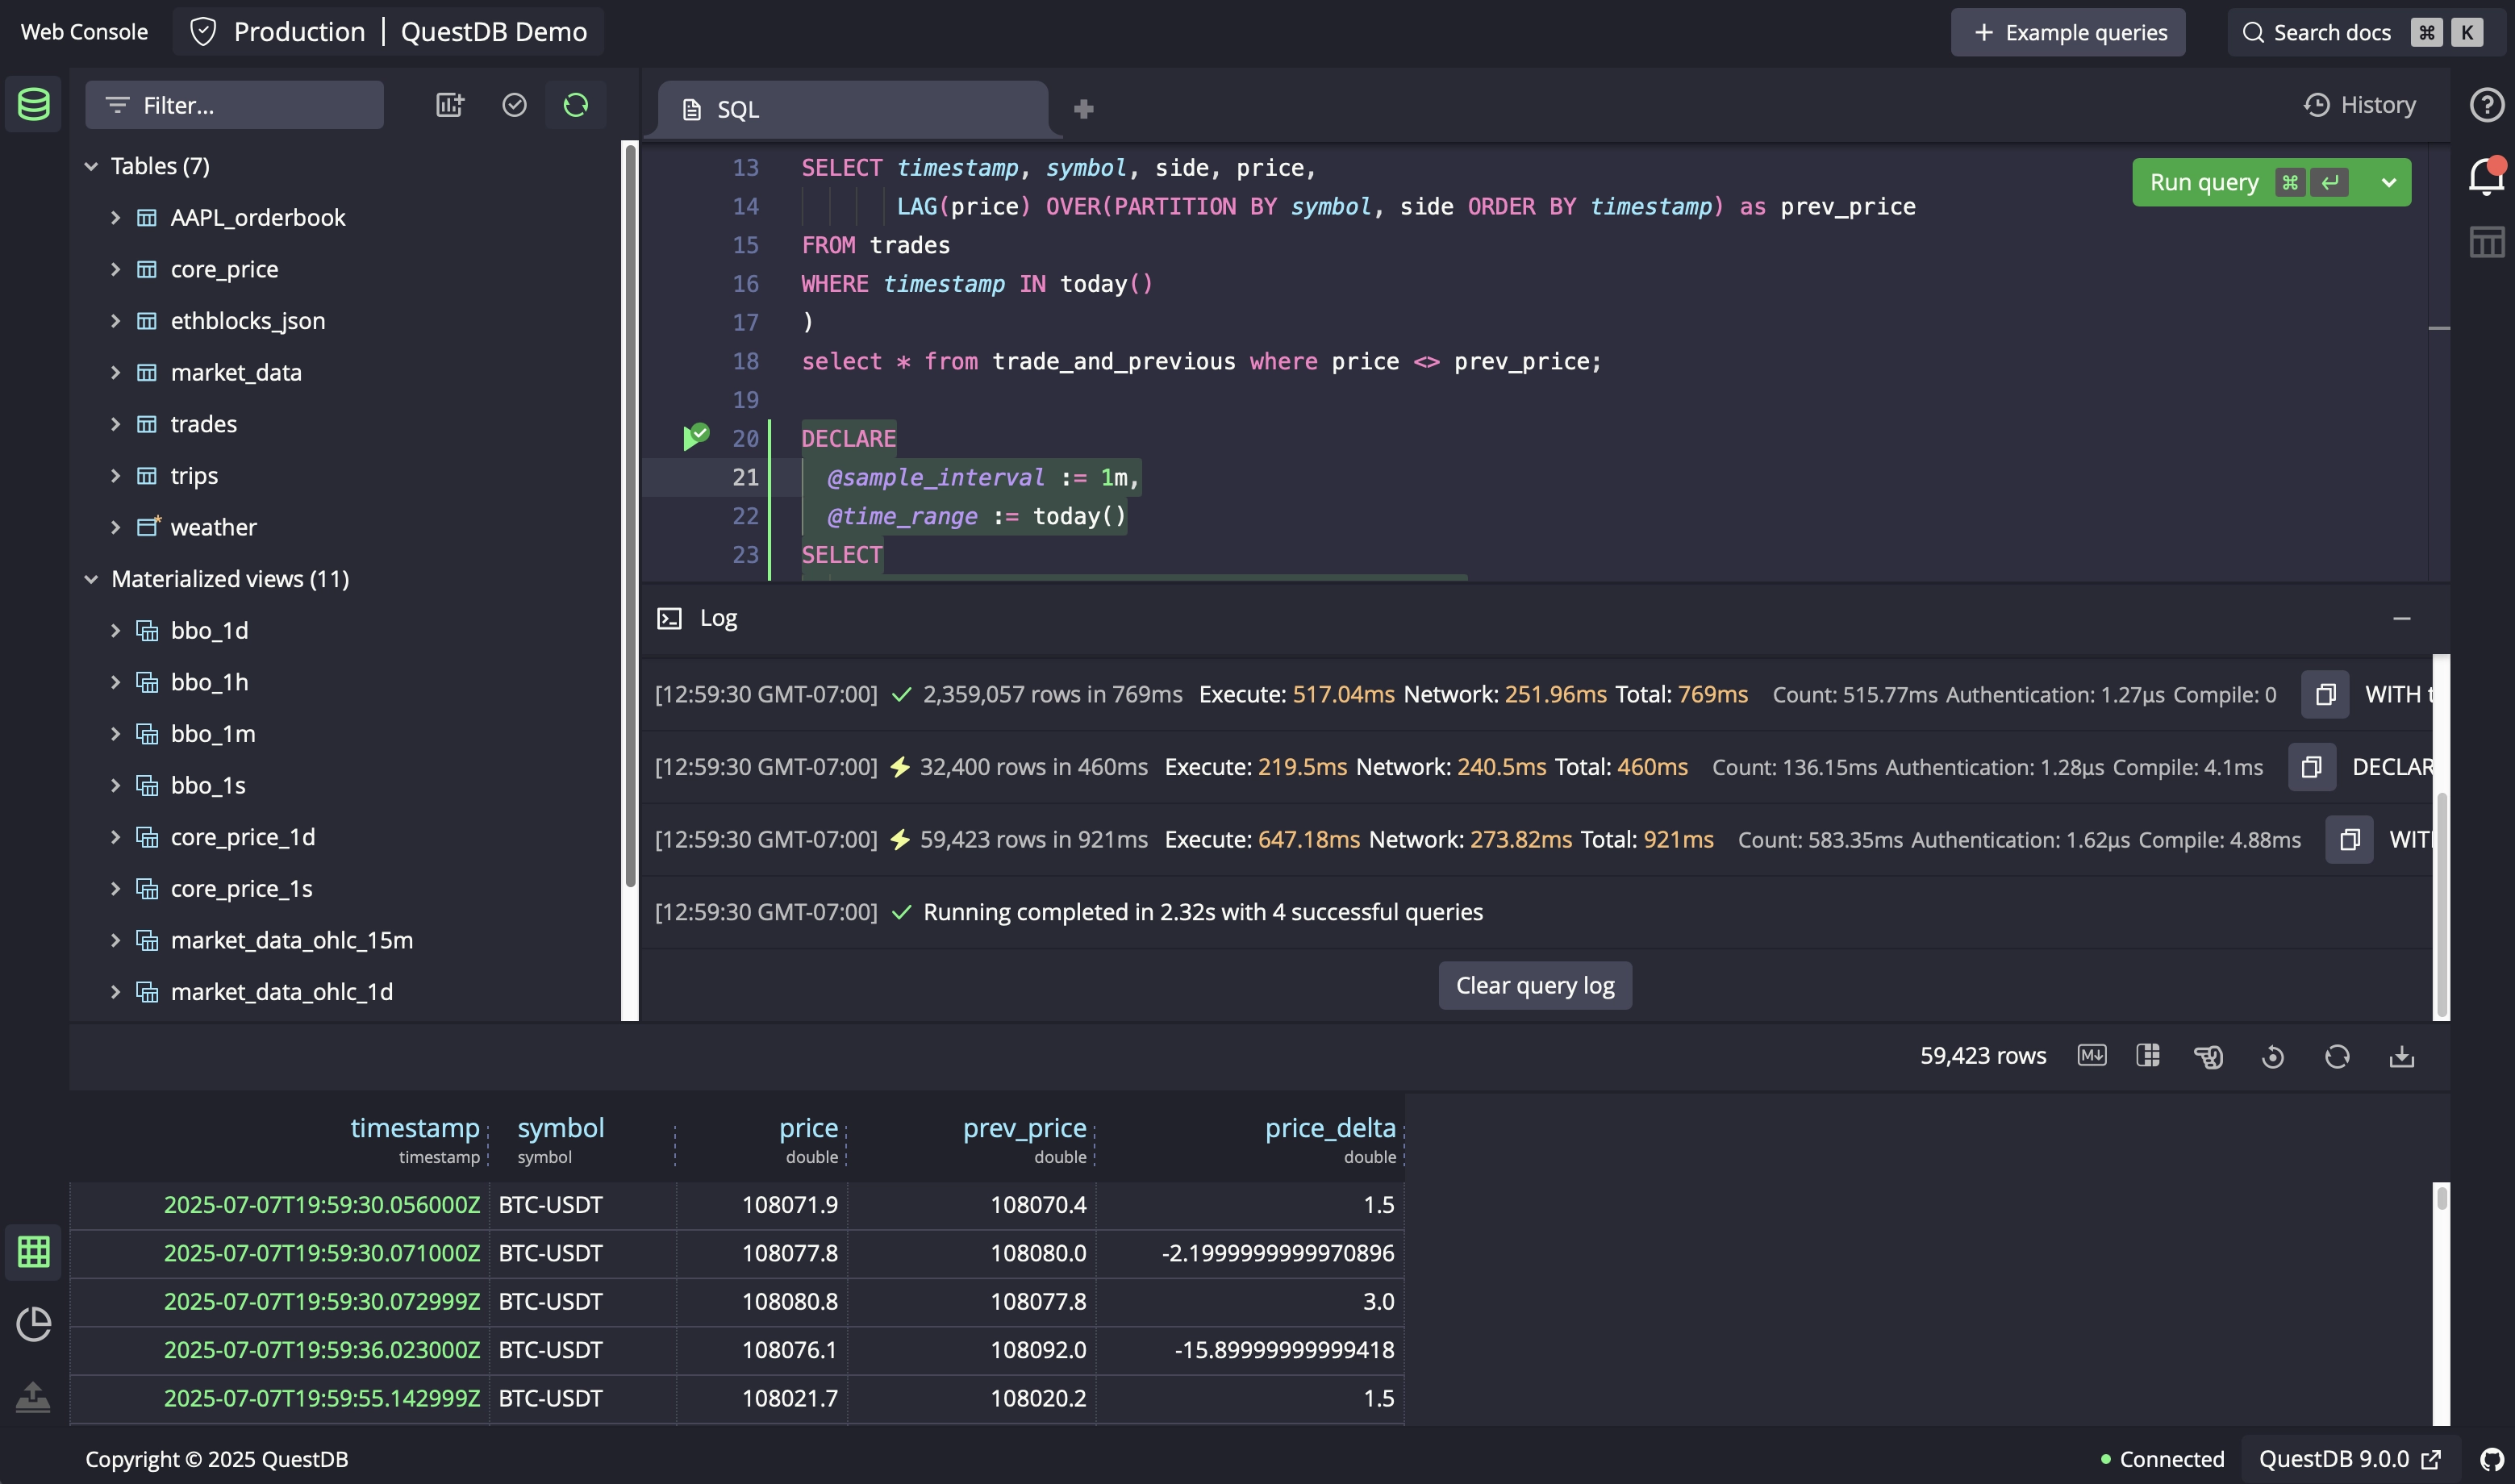Open Example queries
This screenshot has width=2515, height=1484.
coord(2068,32)
